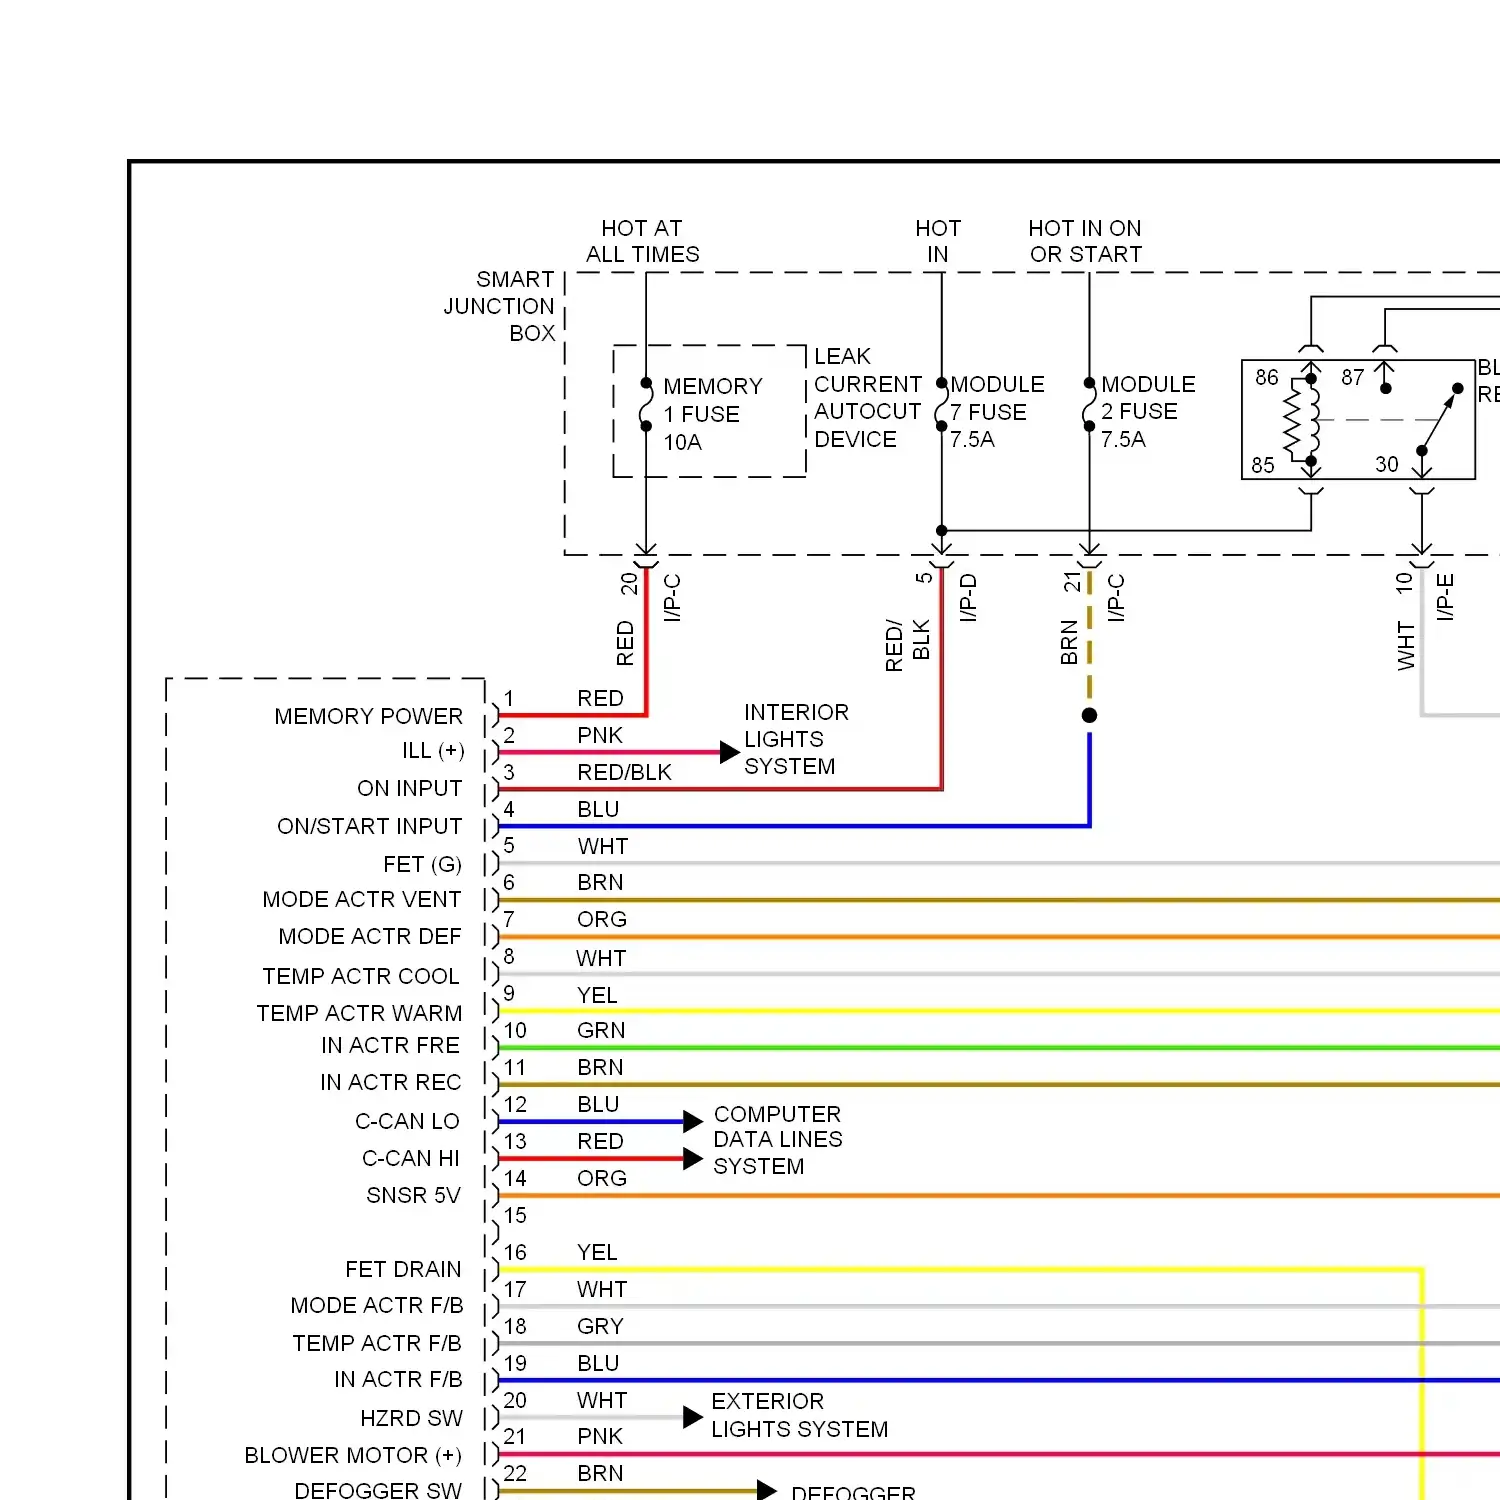Click the MEMORY 1 FUSE 10A label
Viewport: 1500px width, 1500px height.
712,414
